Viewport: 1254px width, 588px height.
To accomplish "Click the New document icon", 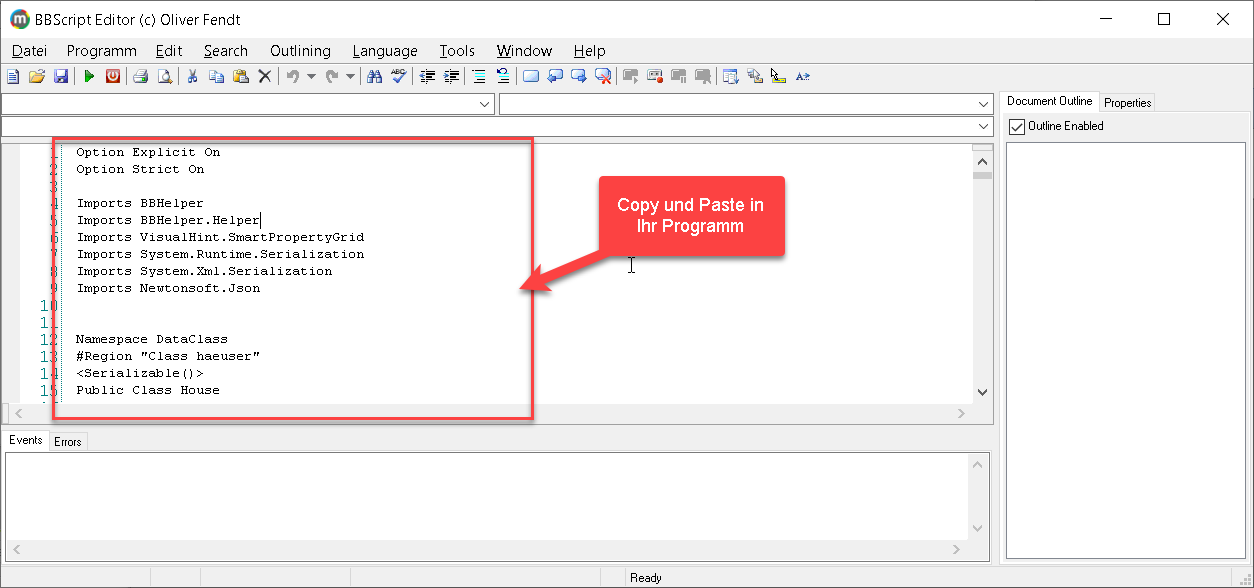I will tap(13, 76).
